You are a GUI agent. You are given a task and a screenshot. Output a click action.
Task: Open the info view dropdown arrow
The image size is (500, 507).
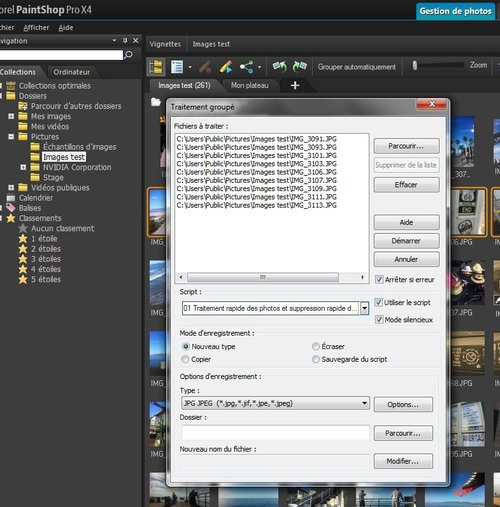pyautogui.click(x=190, y=67)
